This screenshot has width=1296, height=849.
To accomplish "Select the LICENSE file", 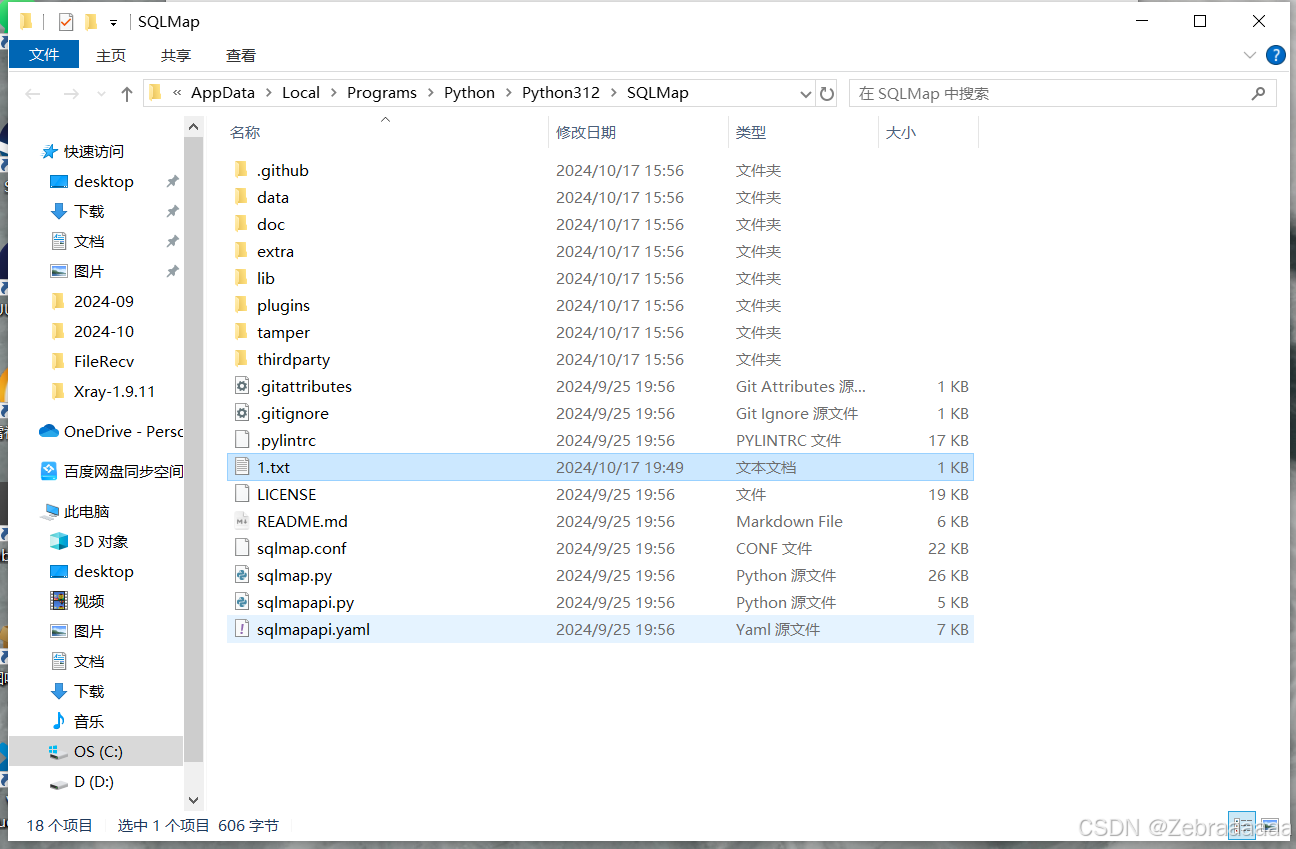I will tap(600, 494).
